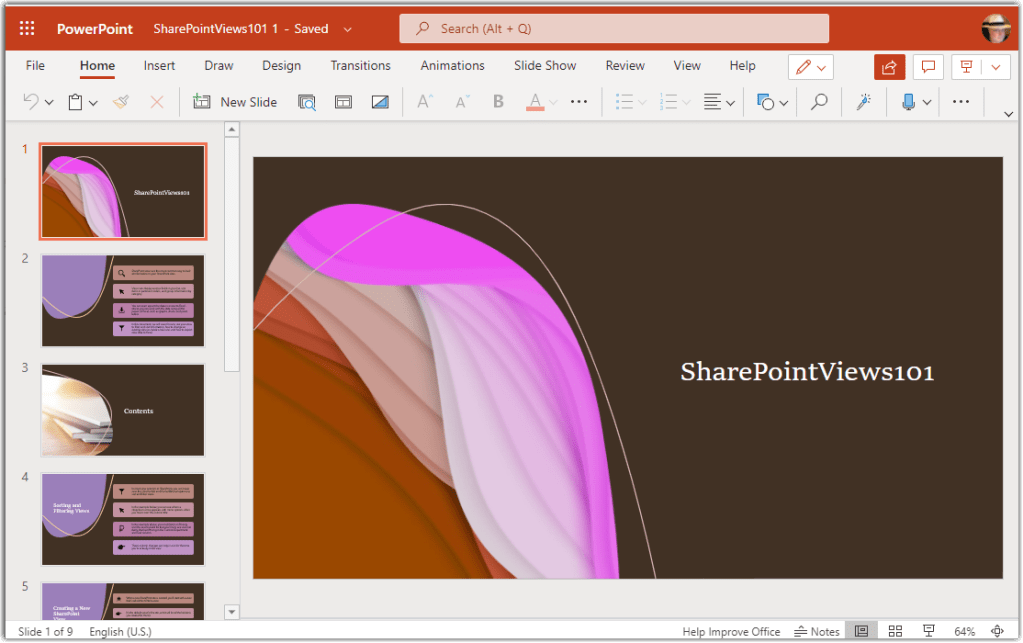The image size is (1023, 643).
Task: Click the Find magnifier icon in ribbon
Action: tap(819, 102)
